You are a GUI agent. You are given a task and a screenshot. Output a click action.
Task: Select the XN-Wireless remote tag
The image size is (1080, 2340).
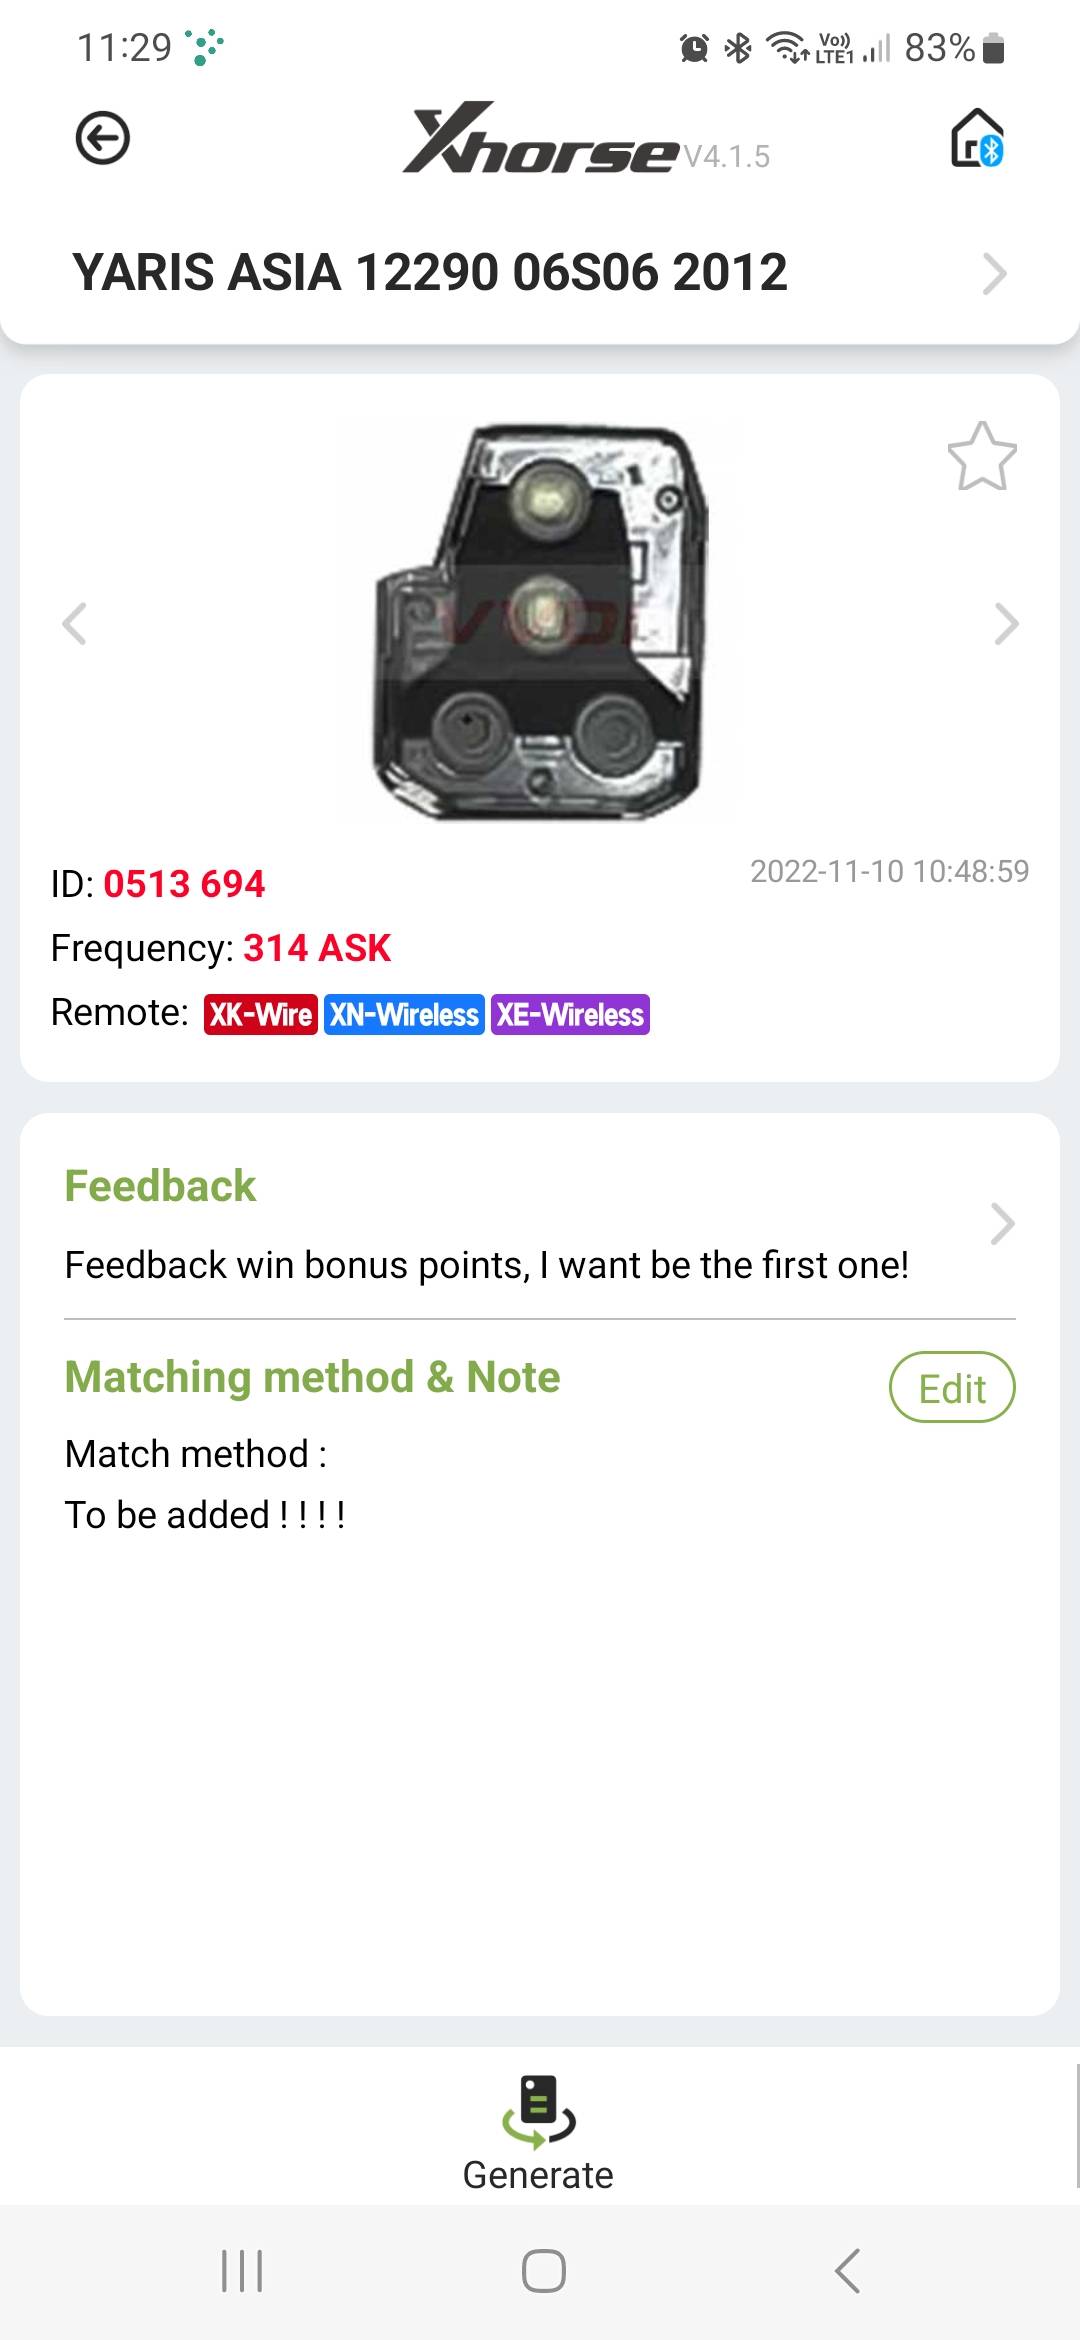coord(404,1014)
